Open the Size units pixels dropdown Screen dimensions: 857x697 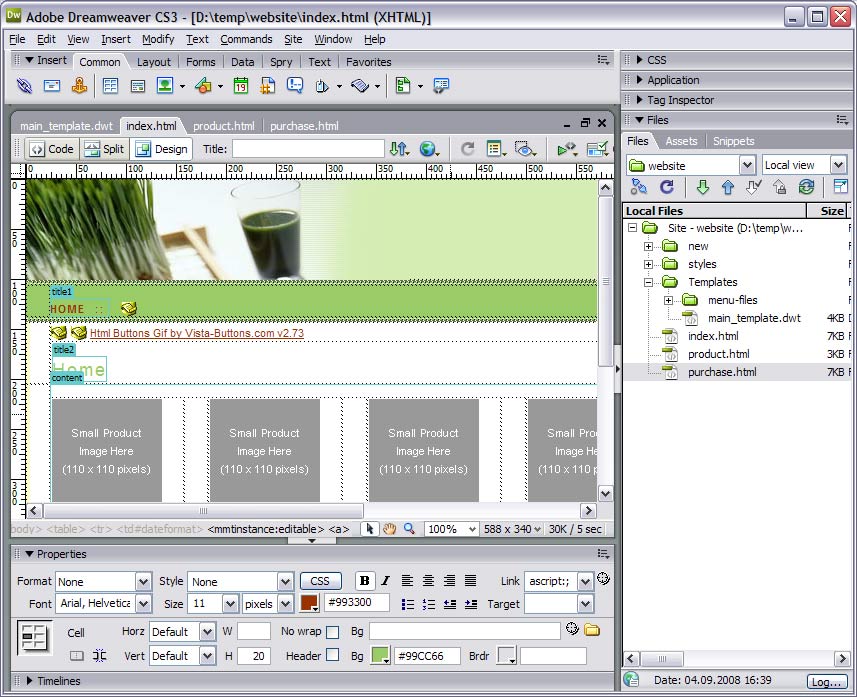[285, 604]
